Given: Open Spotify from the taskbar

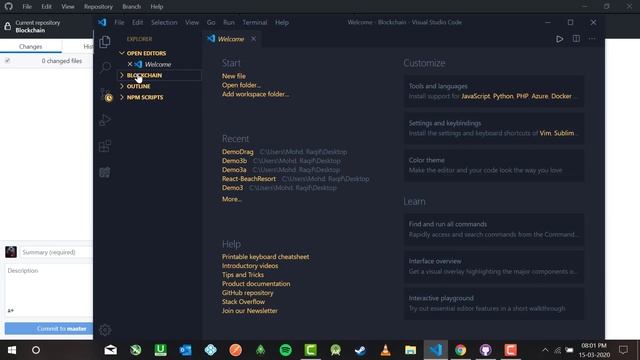Looking at the screenshot, I should click(x=286, y=350).
